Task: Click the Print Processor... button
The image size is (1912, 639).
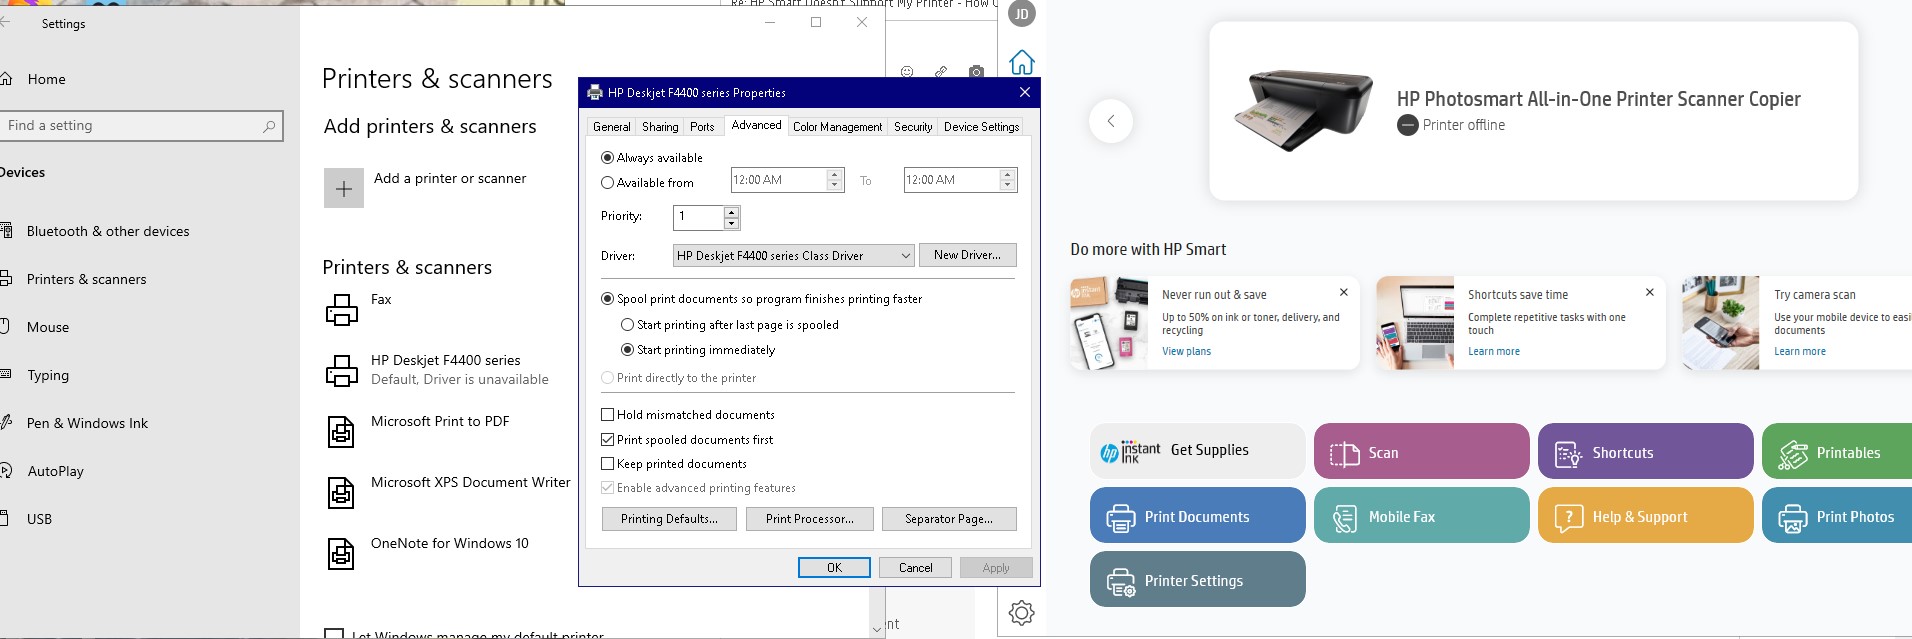Action: click(x=810, y=519)
